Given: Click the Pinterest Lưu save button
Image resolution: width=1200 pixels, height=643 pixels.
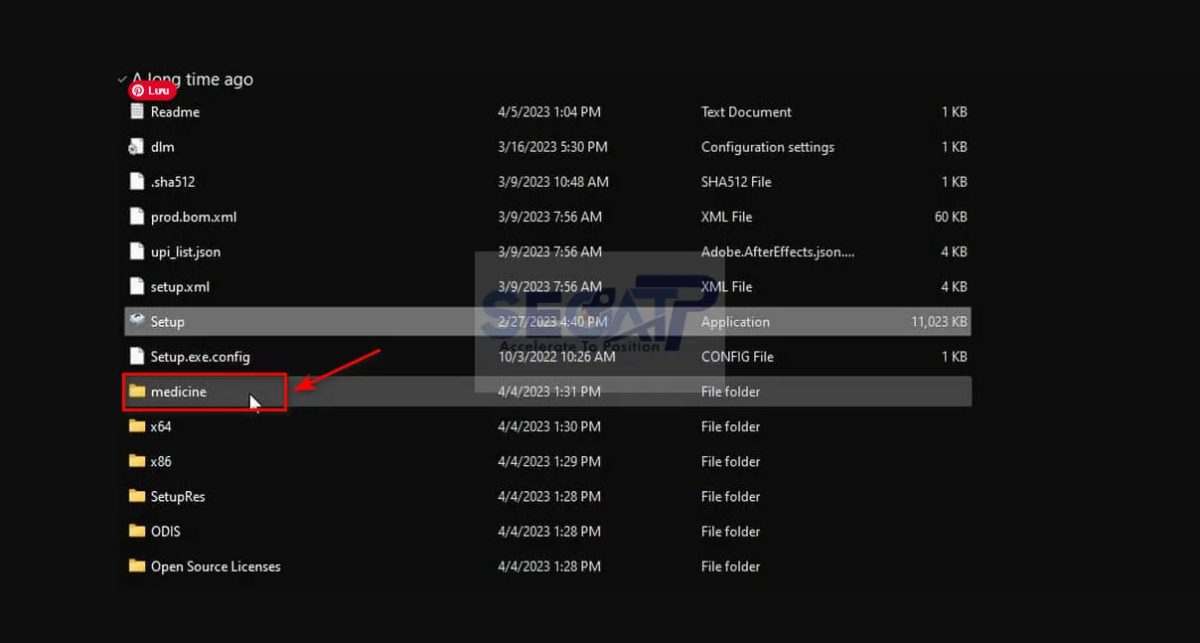Looking at the screenshot, I should [152, 90].
